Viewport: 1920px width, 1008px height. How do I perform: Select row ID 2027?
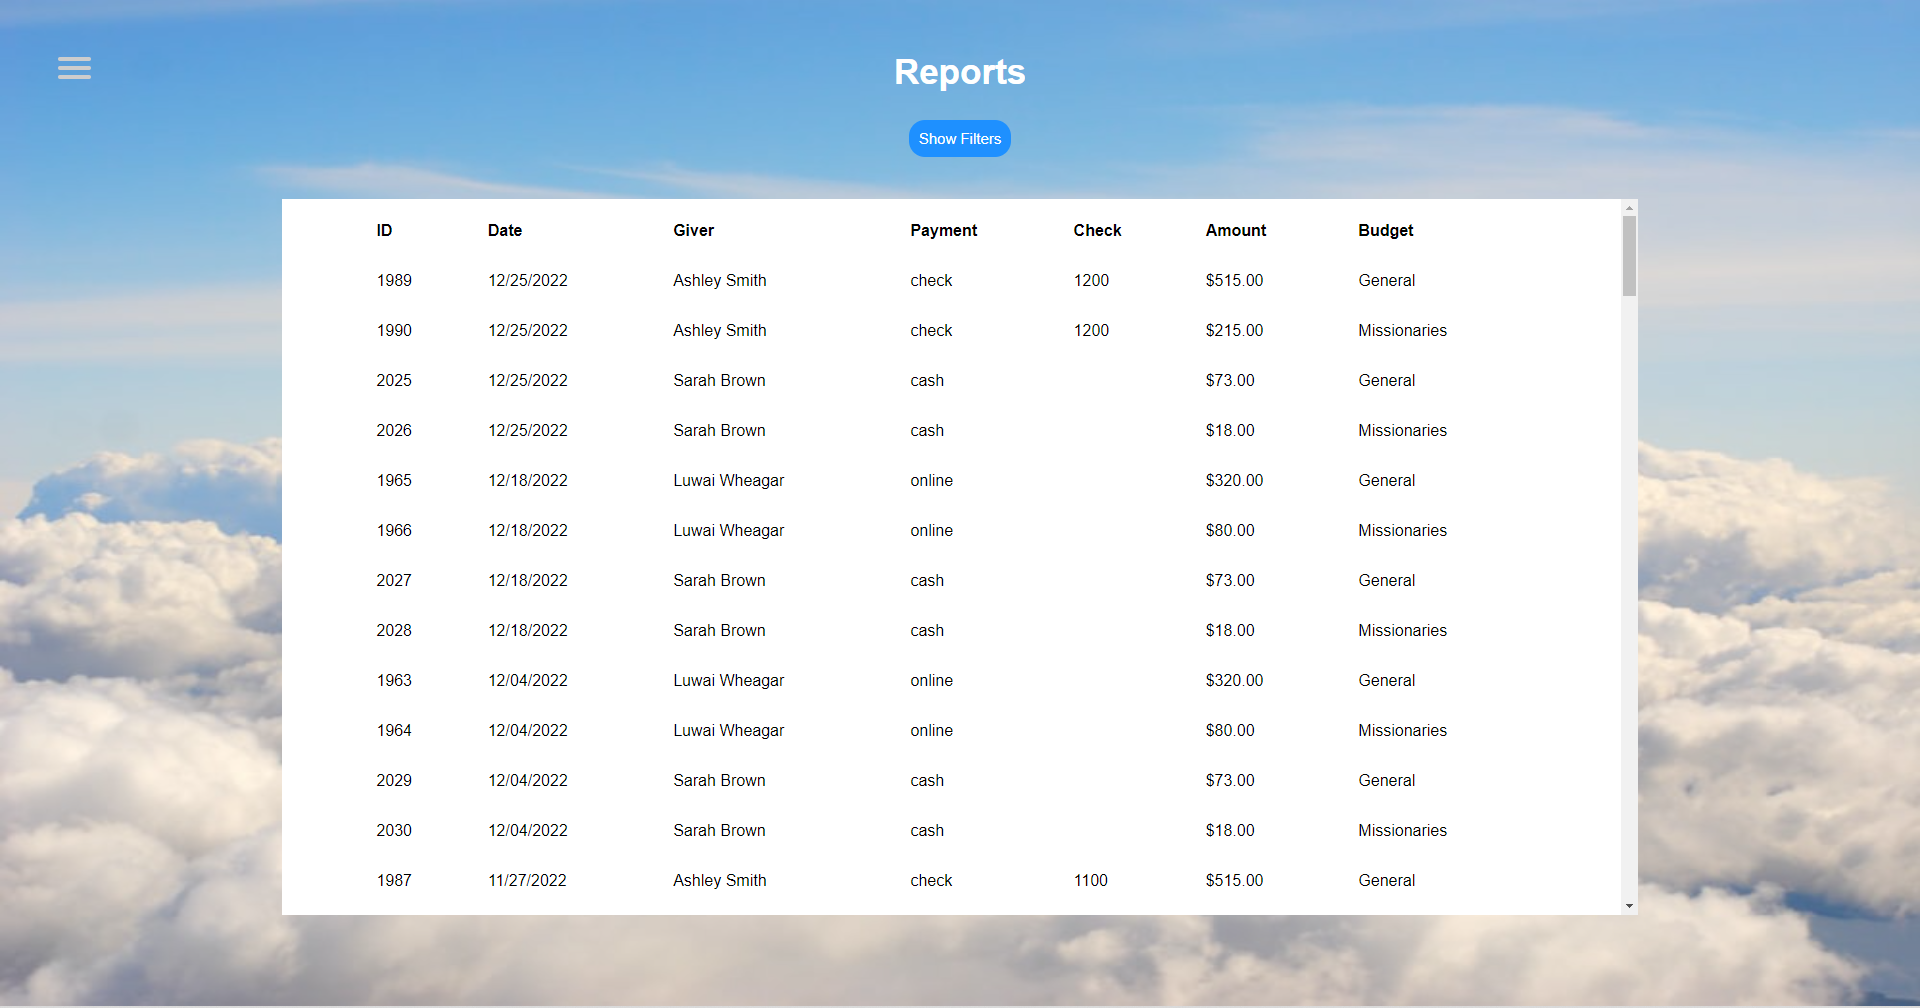click(x=951, y=580)
